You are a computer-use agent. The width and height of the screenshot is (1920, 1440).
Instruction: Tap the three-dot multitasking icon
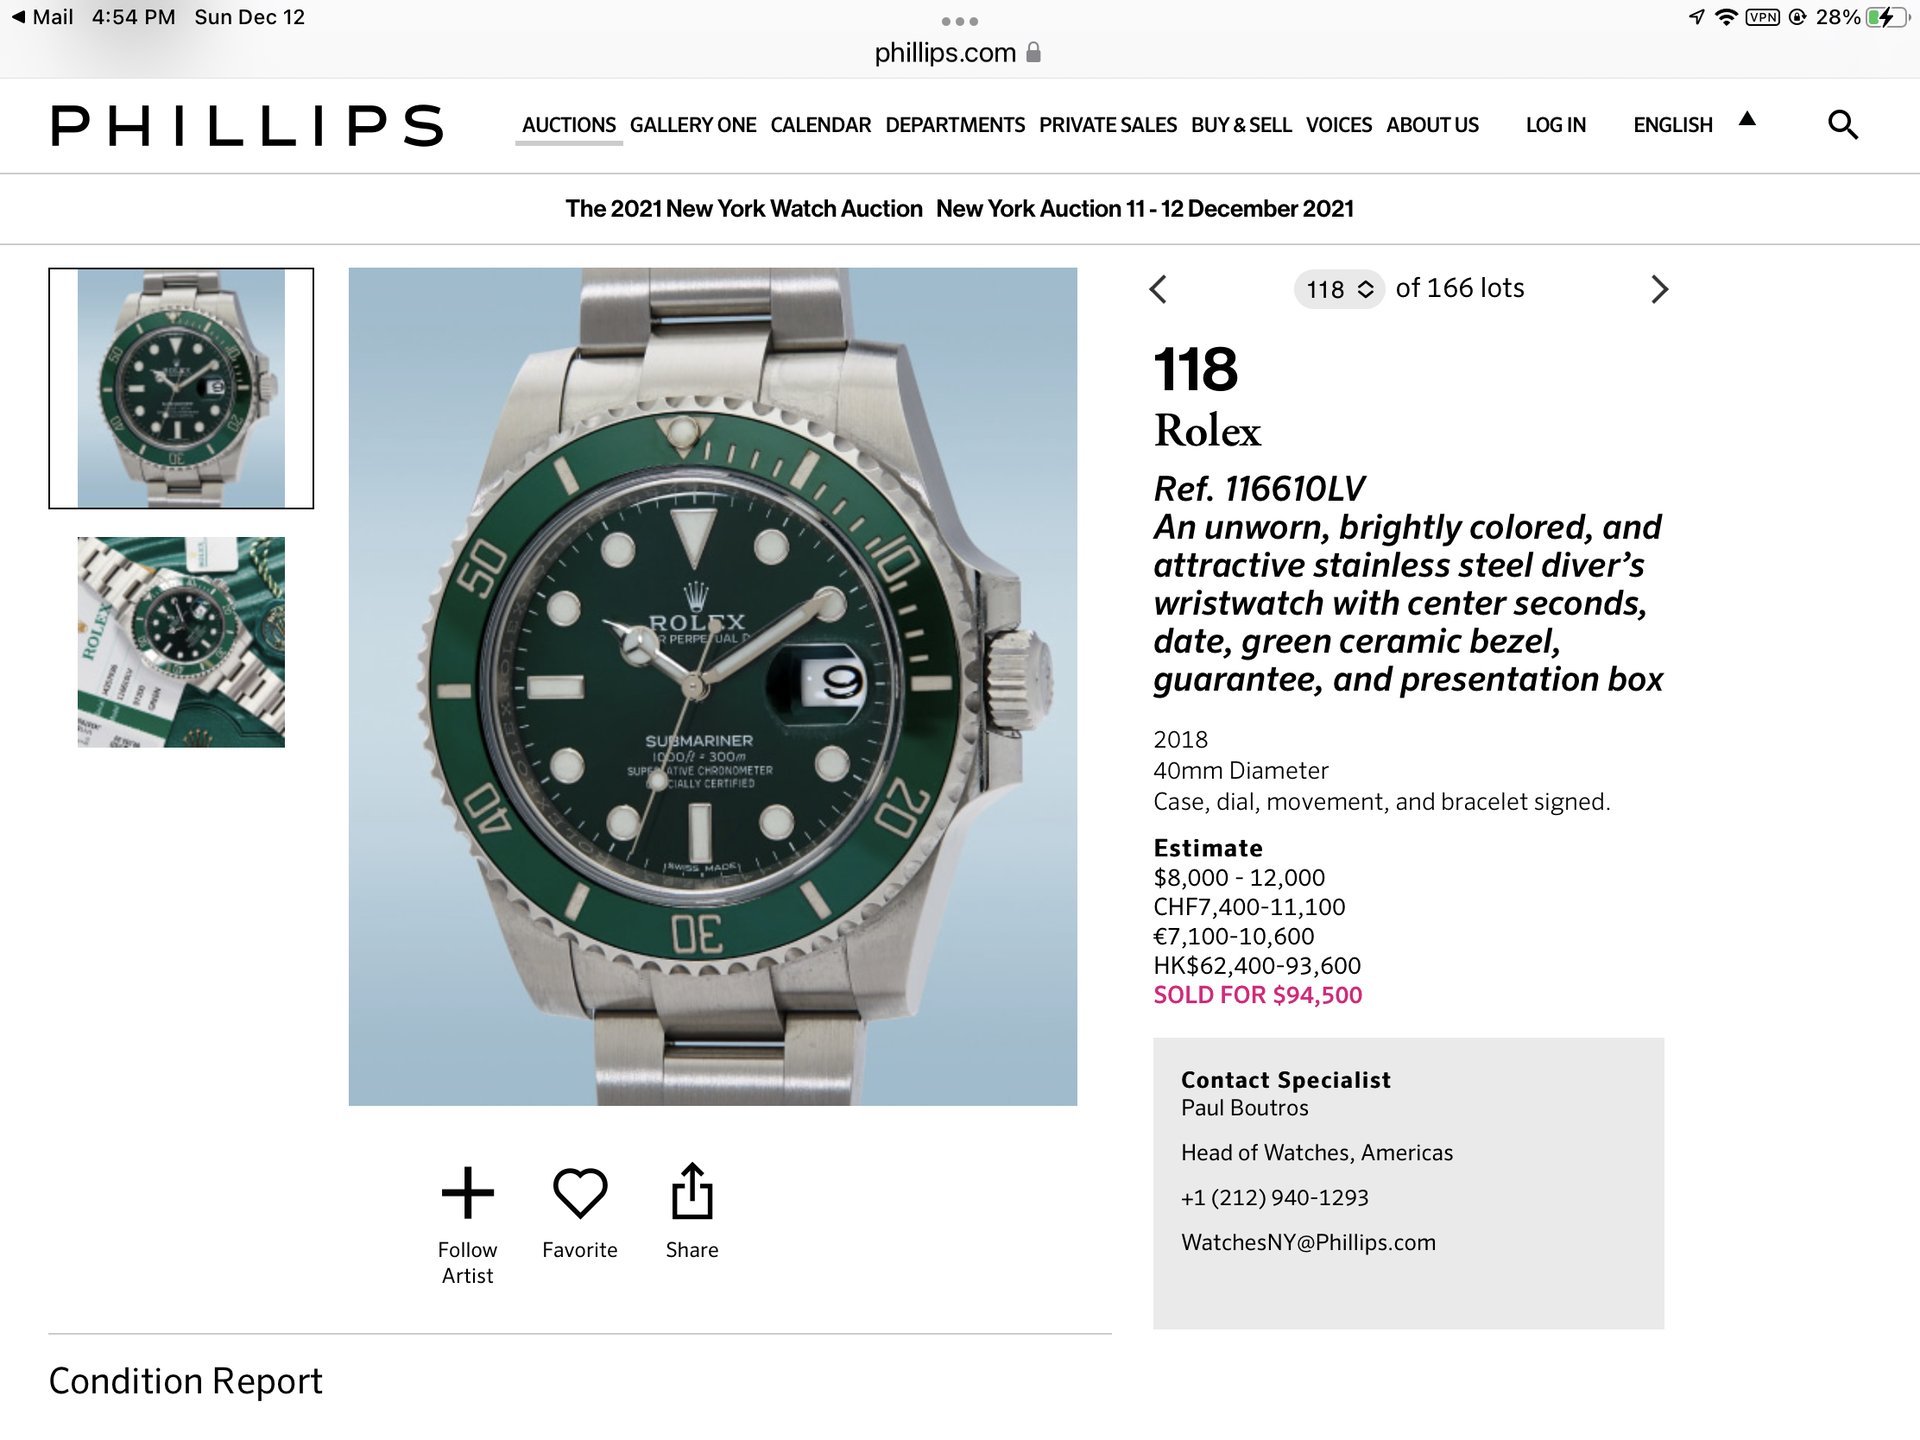click(959, 21)
